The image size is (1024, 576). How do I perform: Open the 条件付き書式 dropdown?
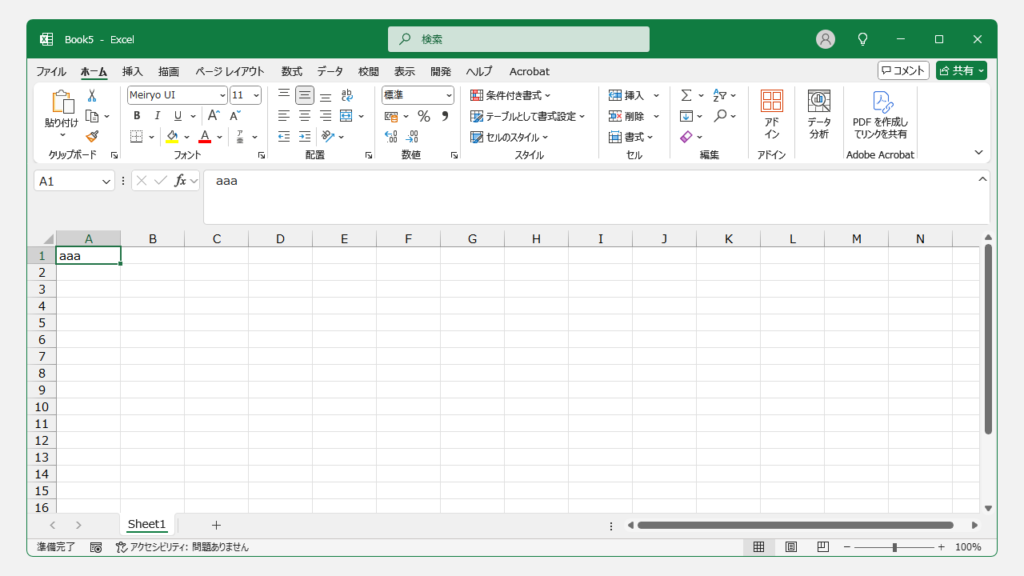pos(511,96)
